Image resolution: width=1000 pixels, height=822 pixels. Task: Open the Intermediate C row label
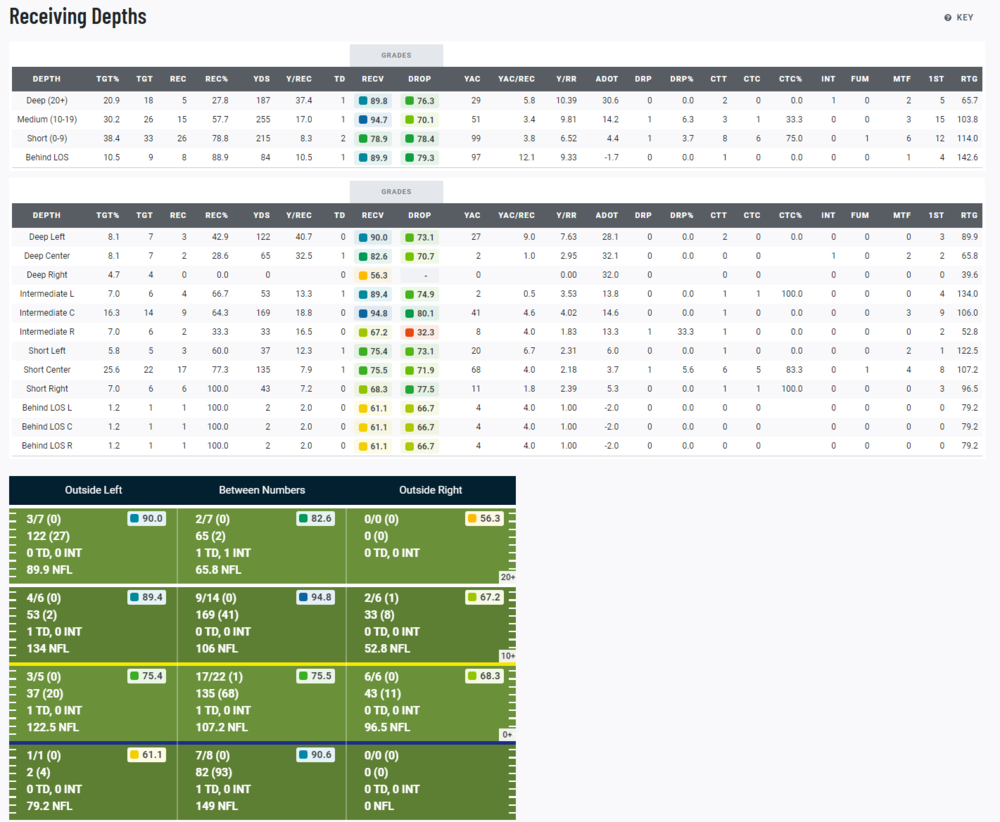[46, 313]
